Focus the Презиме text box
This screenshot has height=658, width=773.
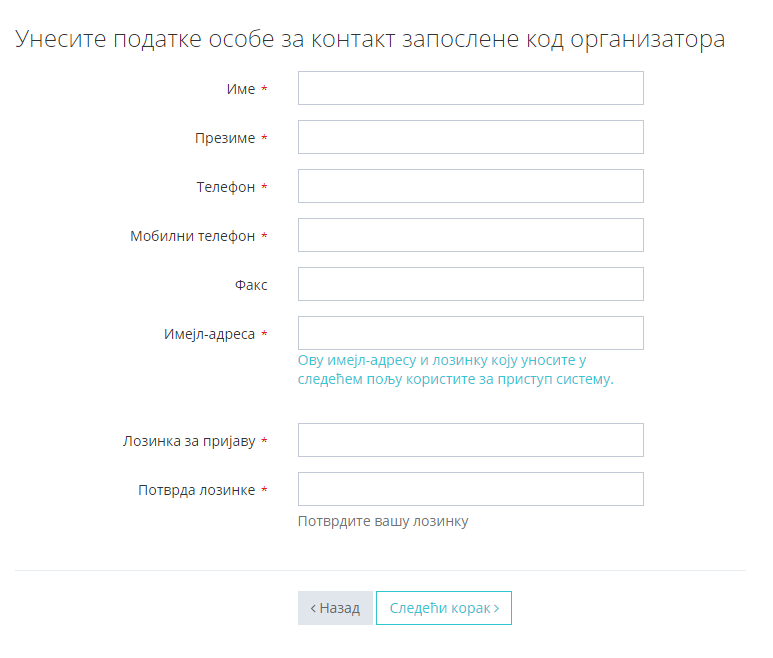point(470,137)
